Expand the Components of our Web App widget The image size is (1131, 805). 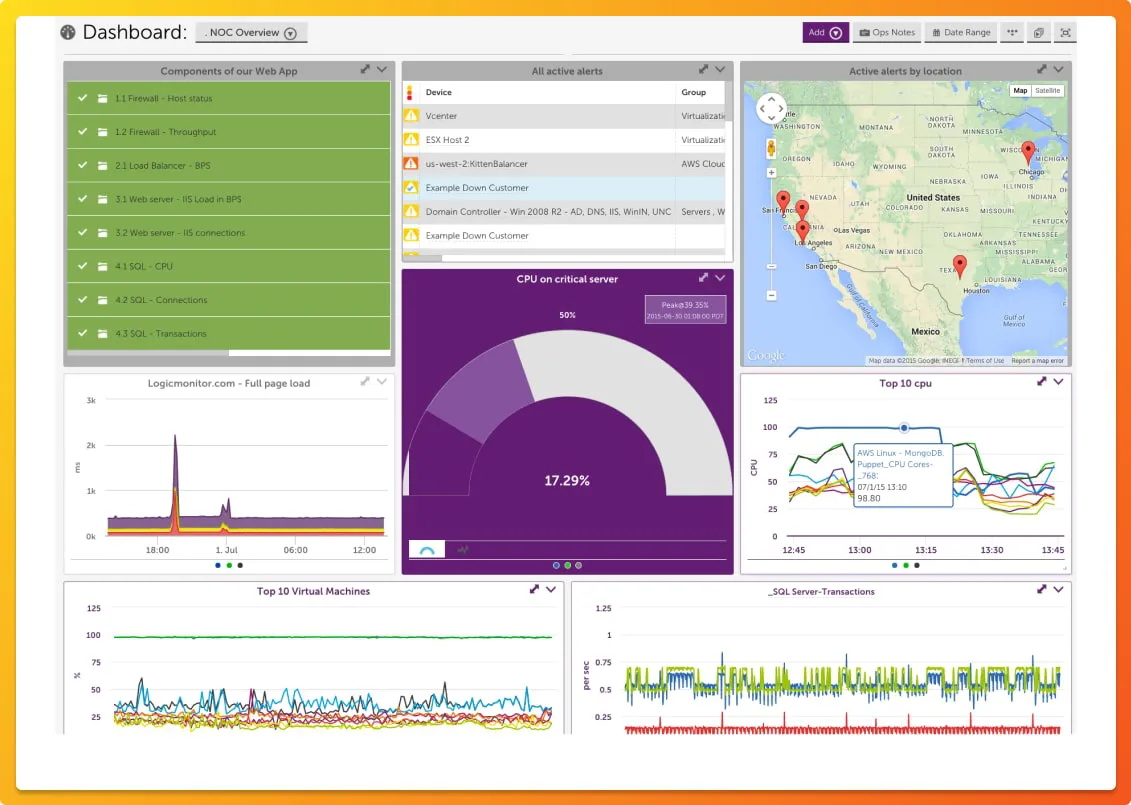tap(365, 69)
